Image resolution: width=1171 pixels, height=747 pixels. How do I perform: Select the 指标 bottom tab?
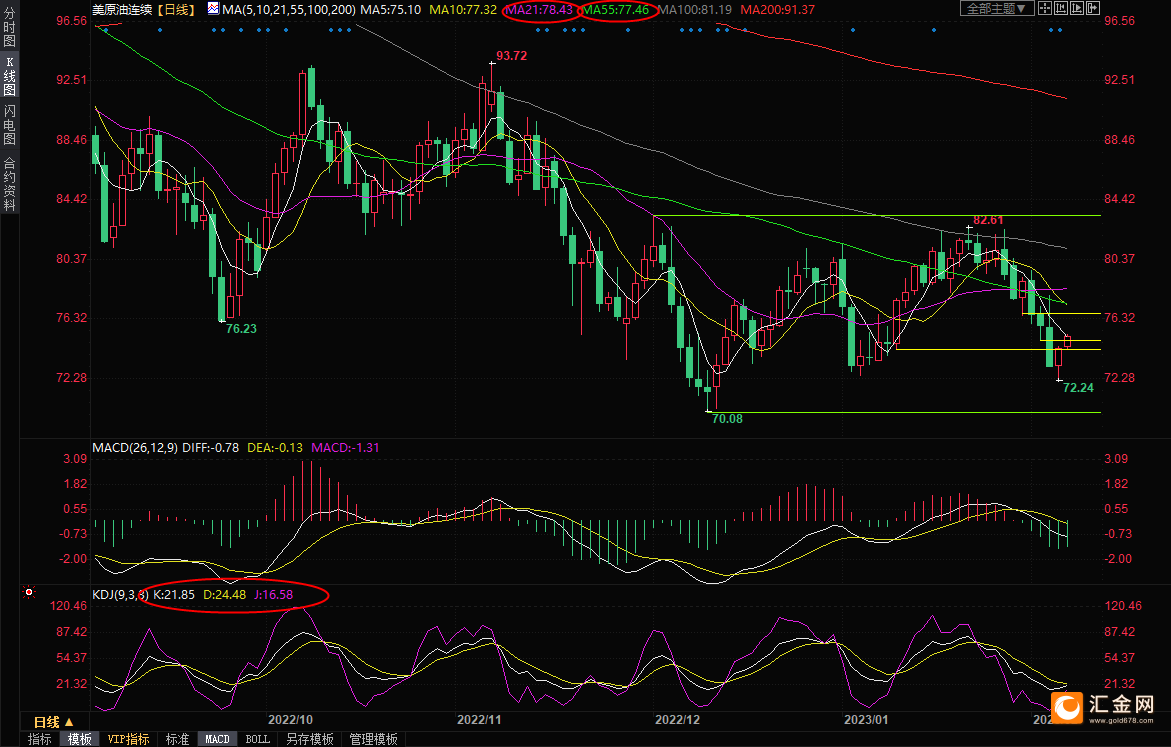40,739
